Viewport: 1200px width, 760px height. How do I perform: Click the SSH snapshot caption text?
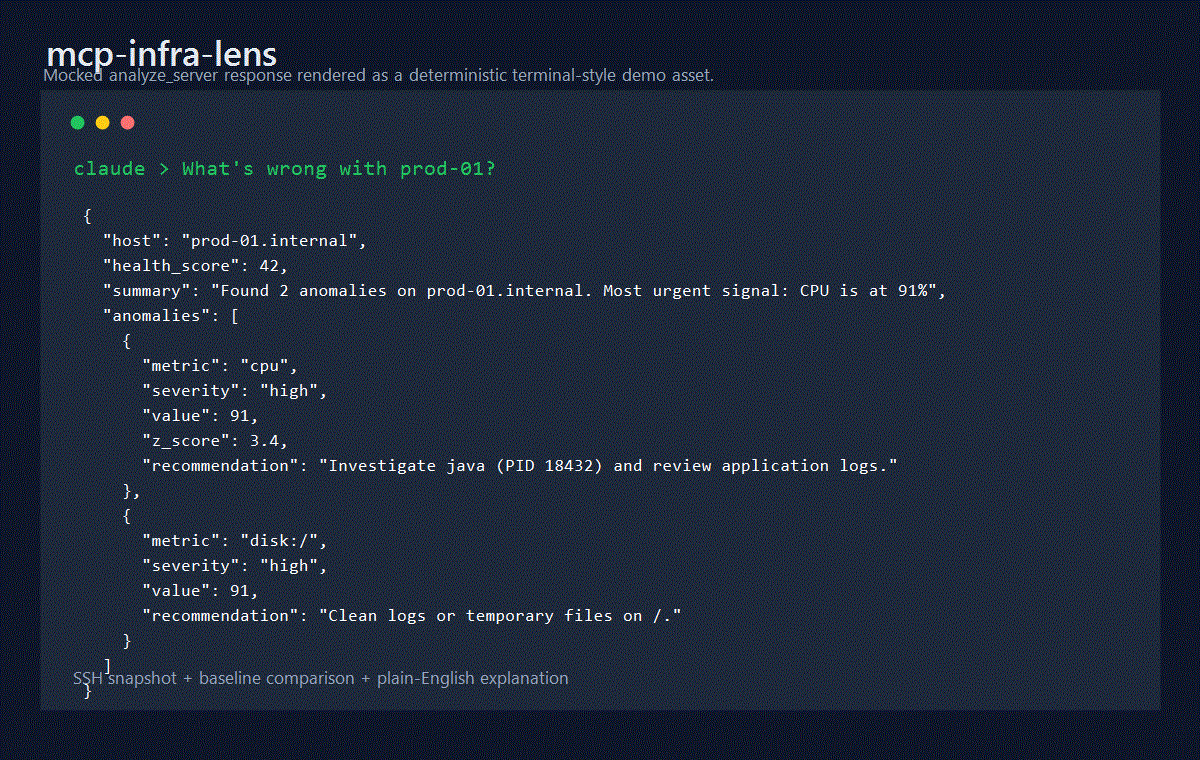(320, 678)
